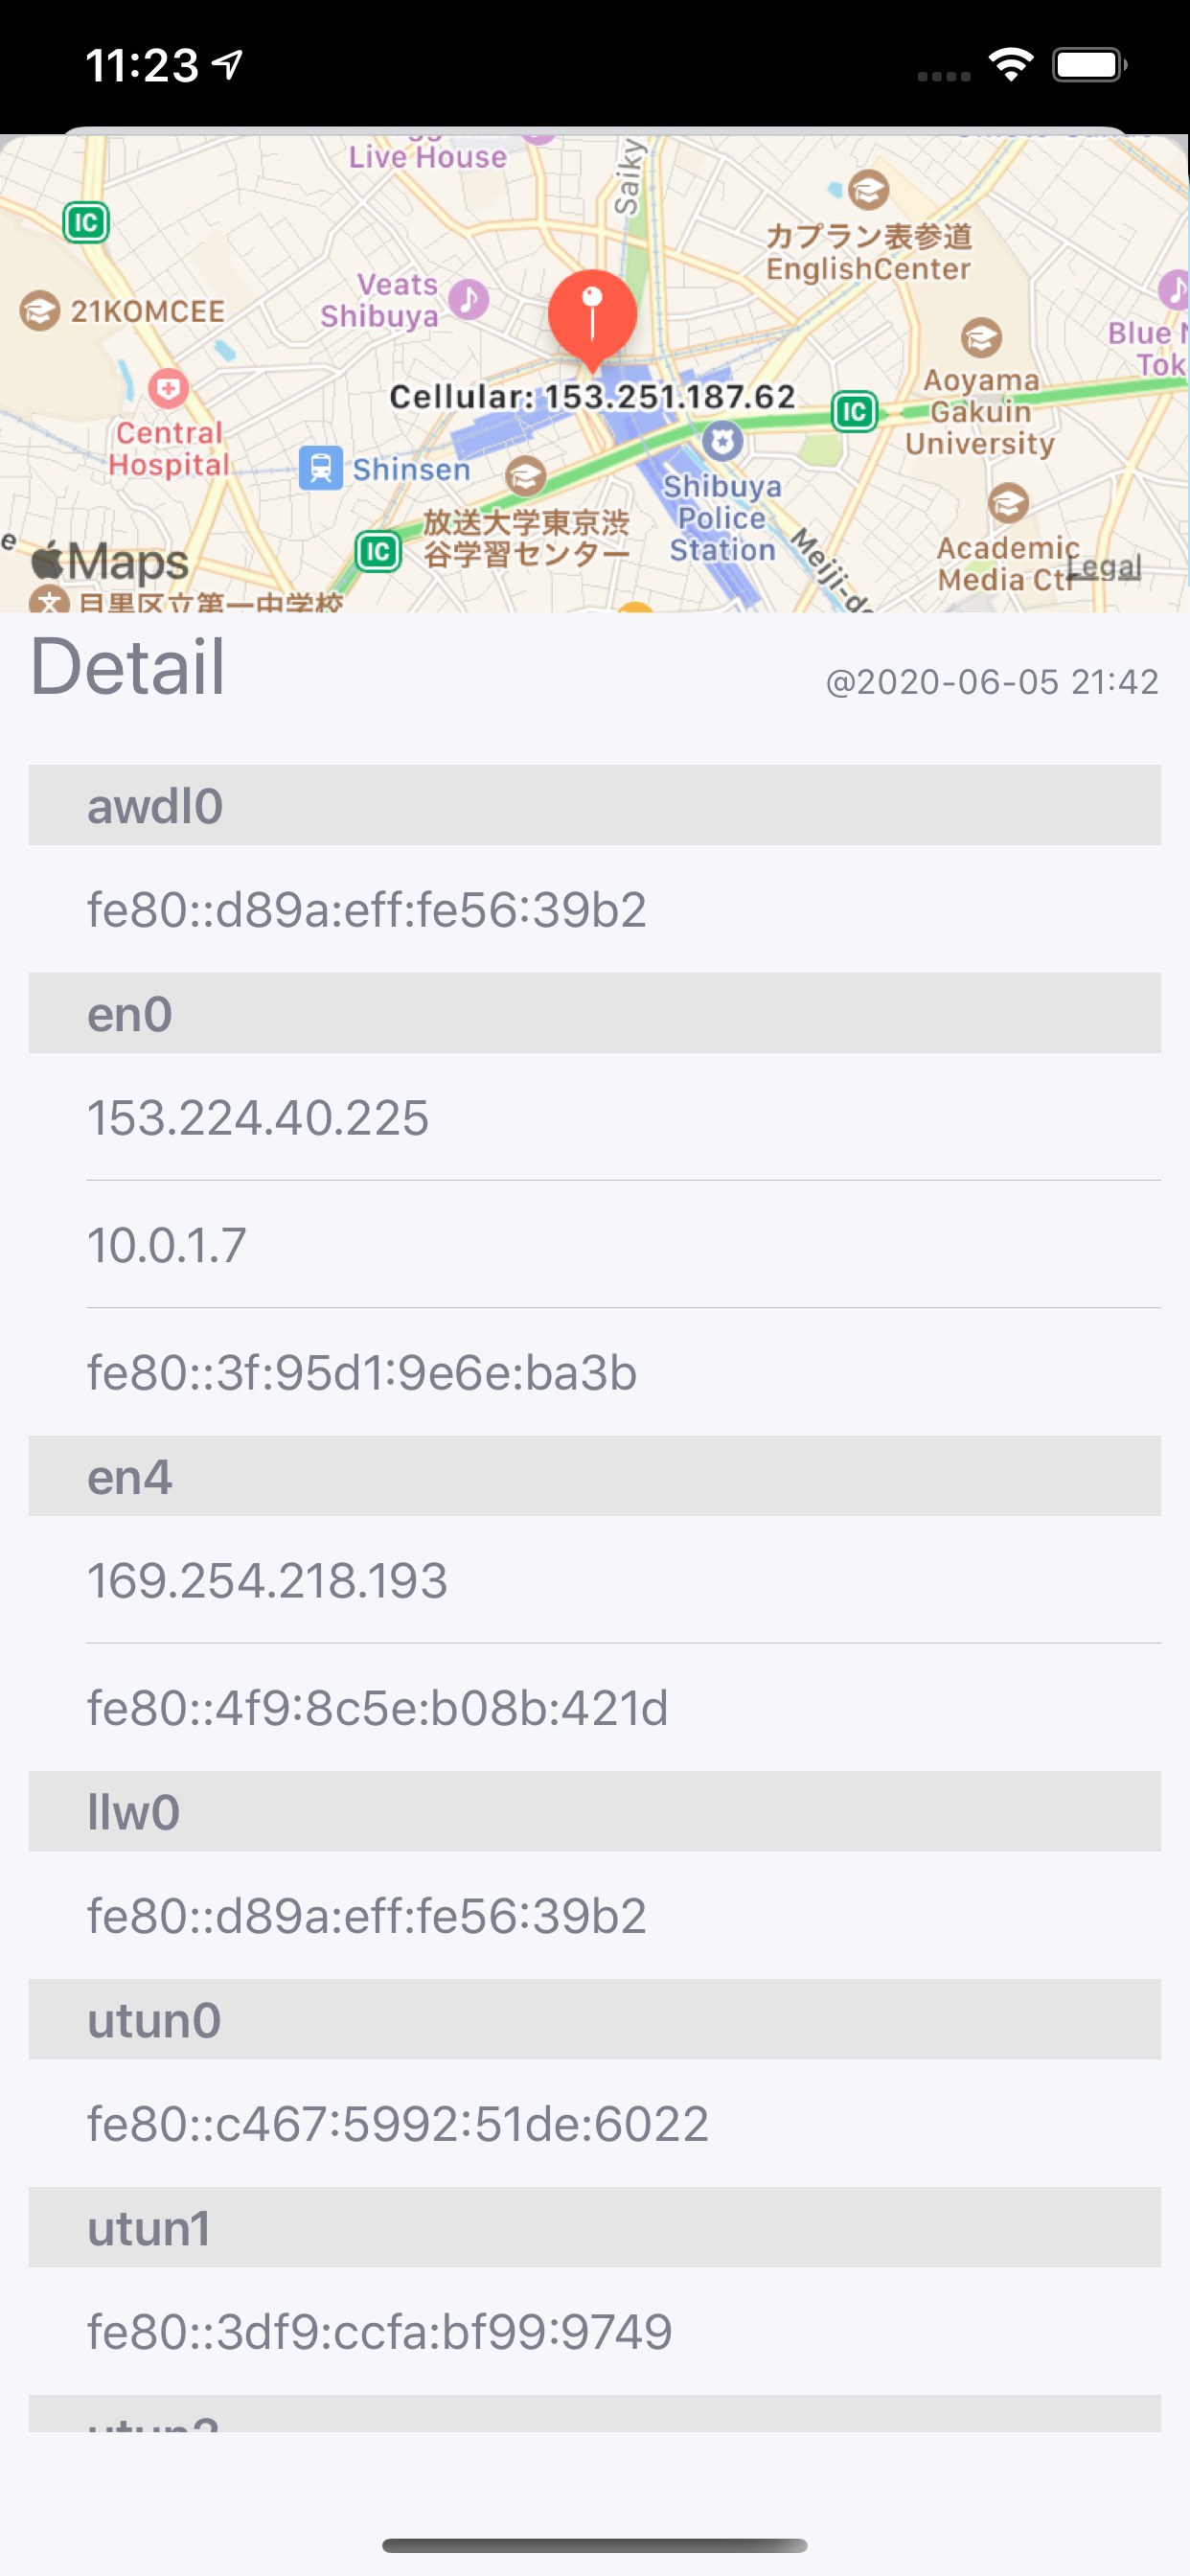Tap the Shibuya Police Station badge icon
This screenshot has width=1190, height=2576.
pyautogui.click(x=722, y=440)
